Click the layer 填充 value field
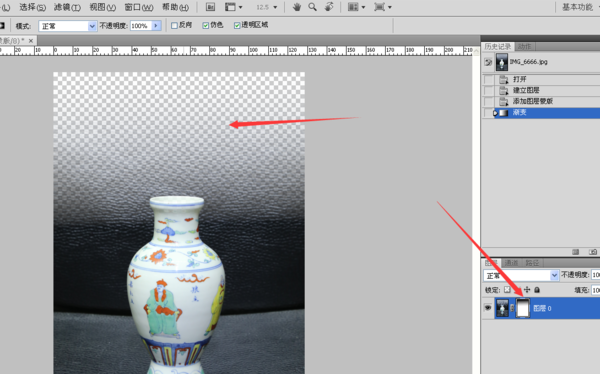The height and width of the screenshot is (374, 600). 595,290
